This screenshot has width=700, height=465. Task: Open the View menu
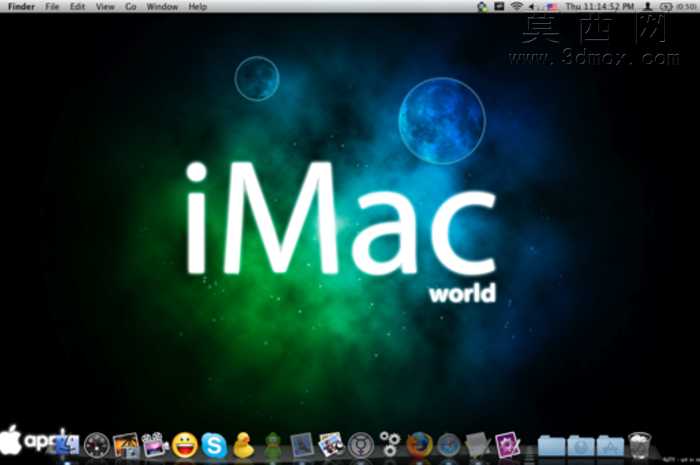(x=105, y=7)
